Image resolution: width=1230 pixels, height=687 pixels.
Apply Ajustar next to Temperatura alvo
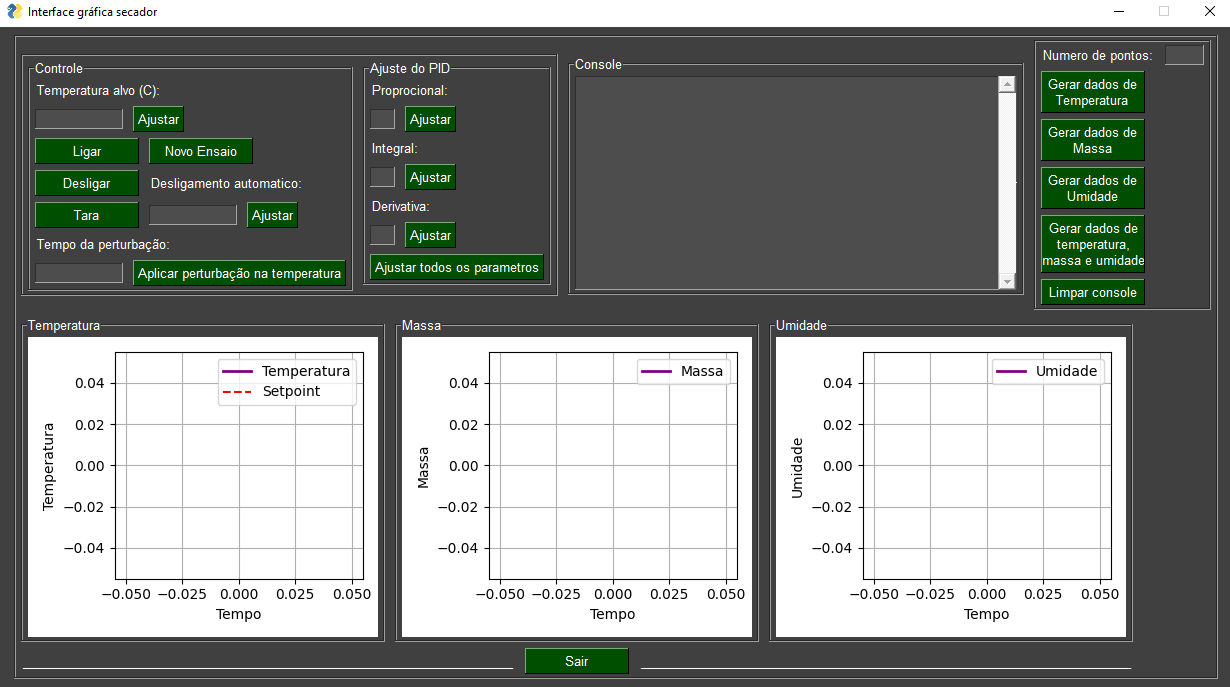(x=157, y=118)
